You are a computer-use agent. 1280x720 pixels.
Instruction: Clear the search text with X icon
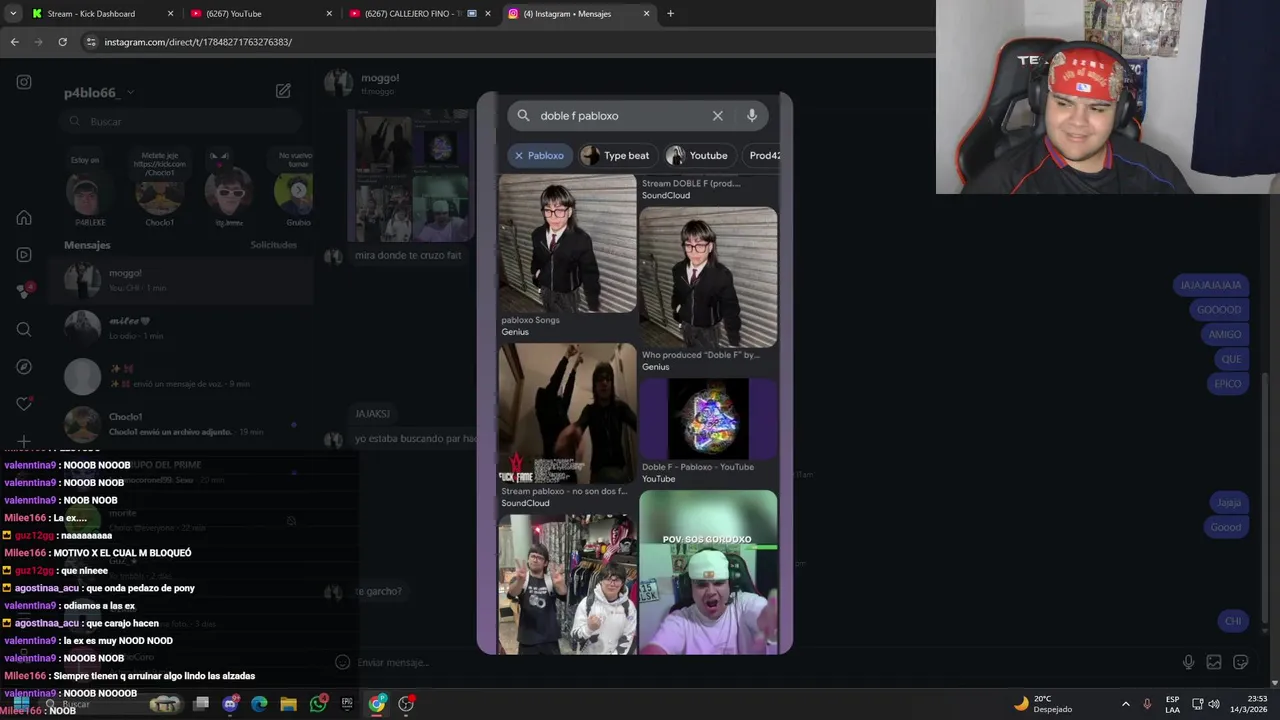717,116
